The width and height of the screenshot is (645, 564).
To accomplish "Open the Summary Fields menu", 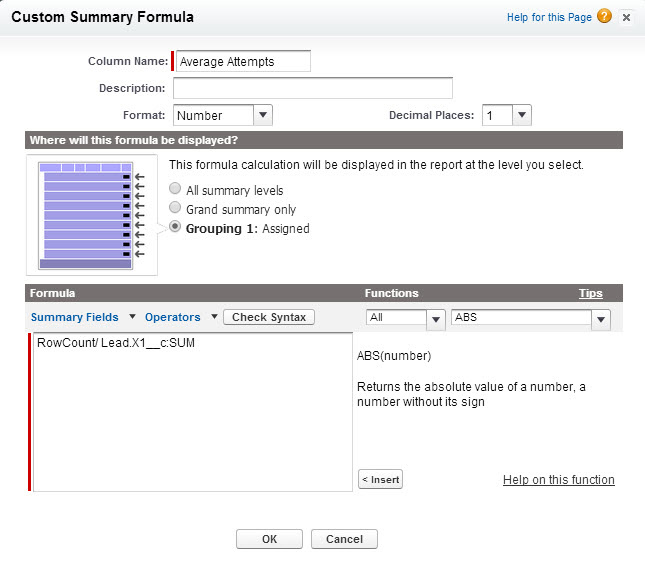I will [83, 317].
